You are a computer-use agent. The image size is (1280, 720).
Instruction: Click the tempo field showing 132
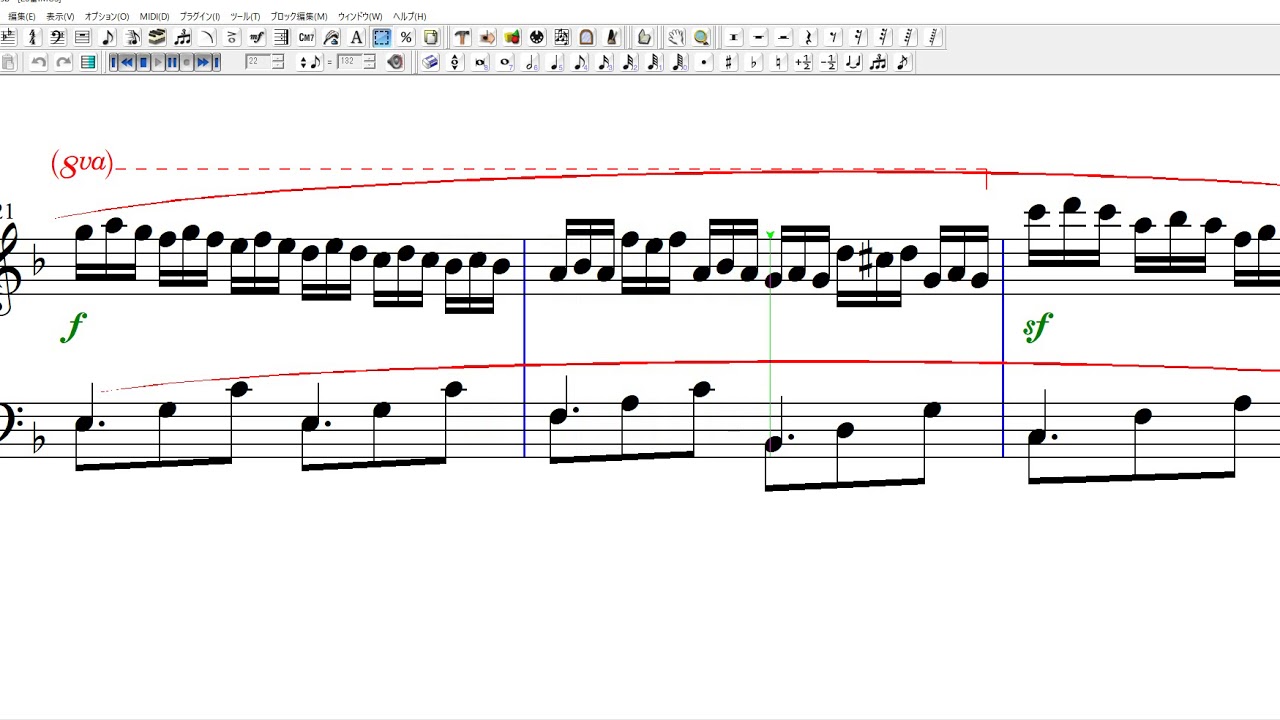349,62
